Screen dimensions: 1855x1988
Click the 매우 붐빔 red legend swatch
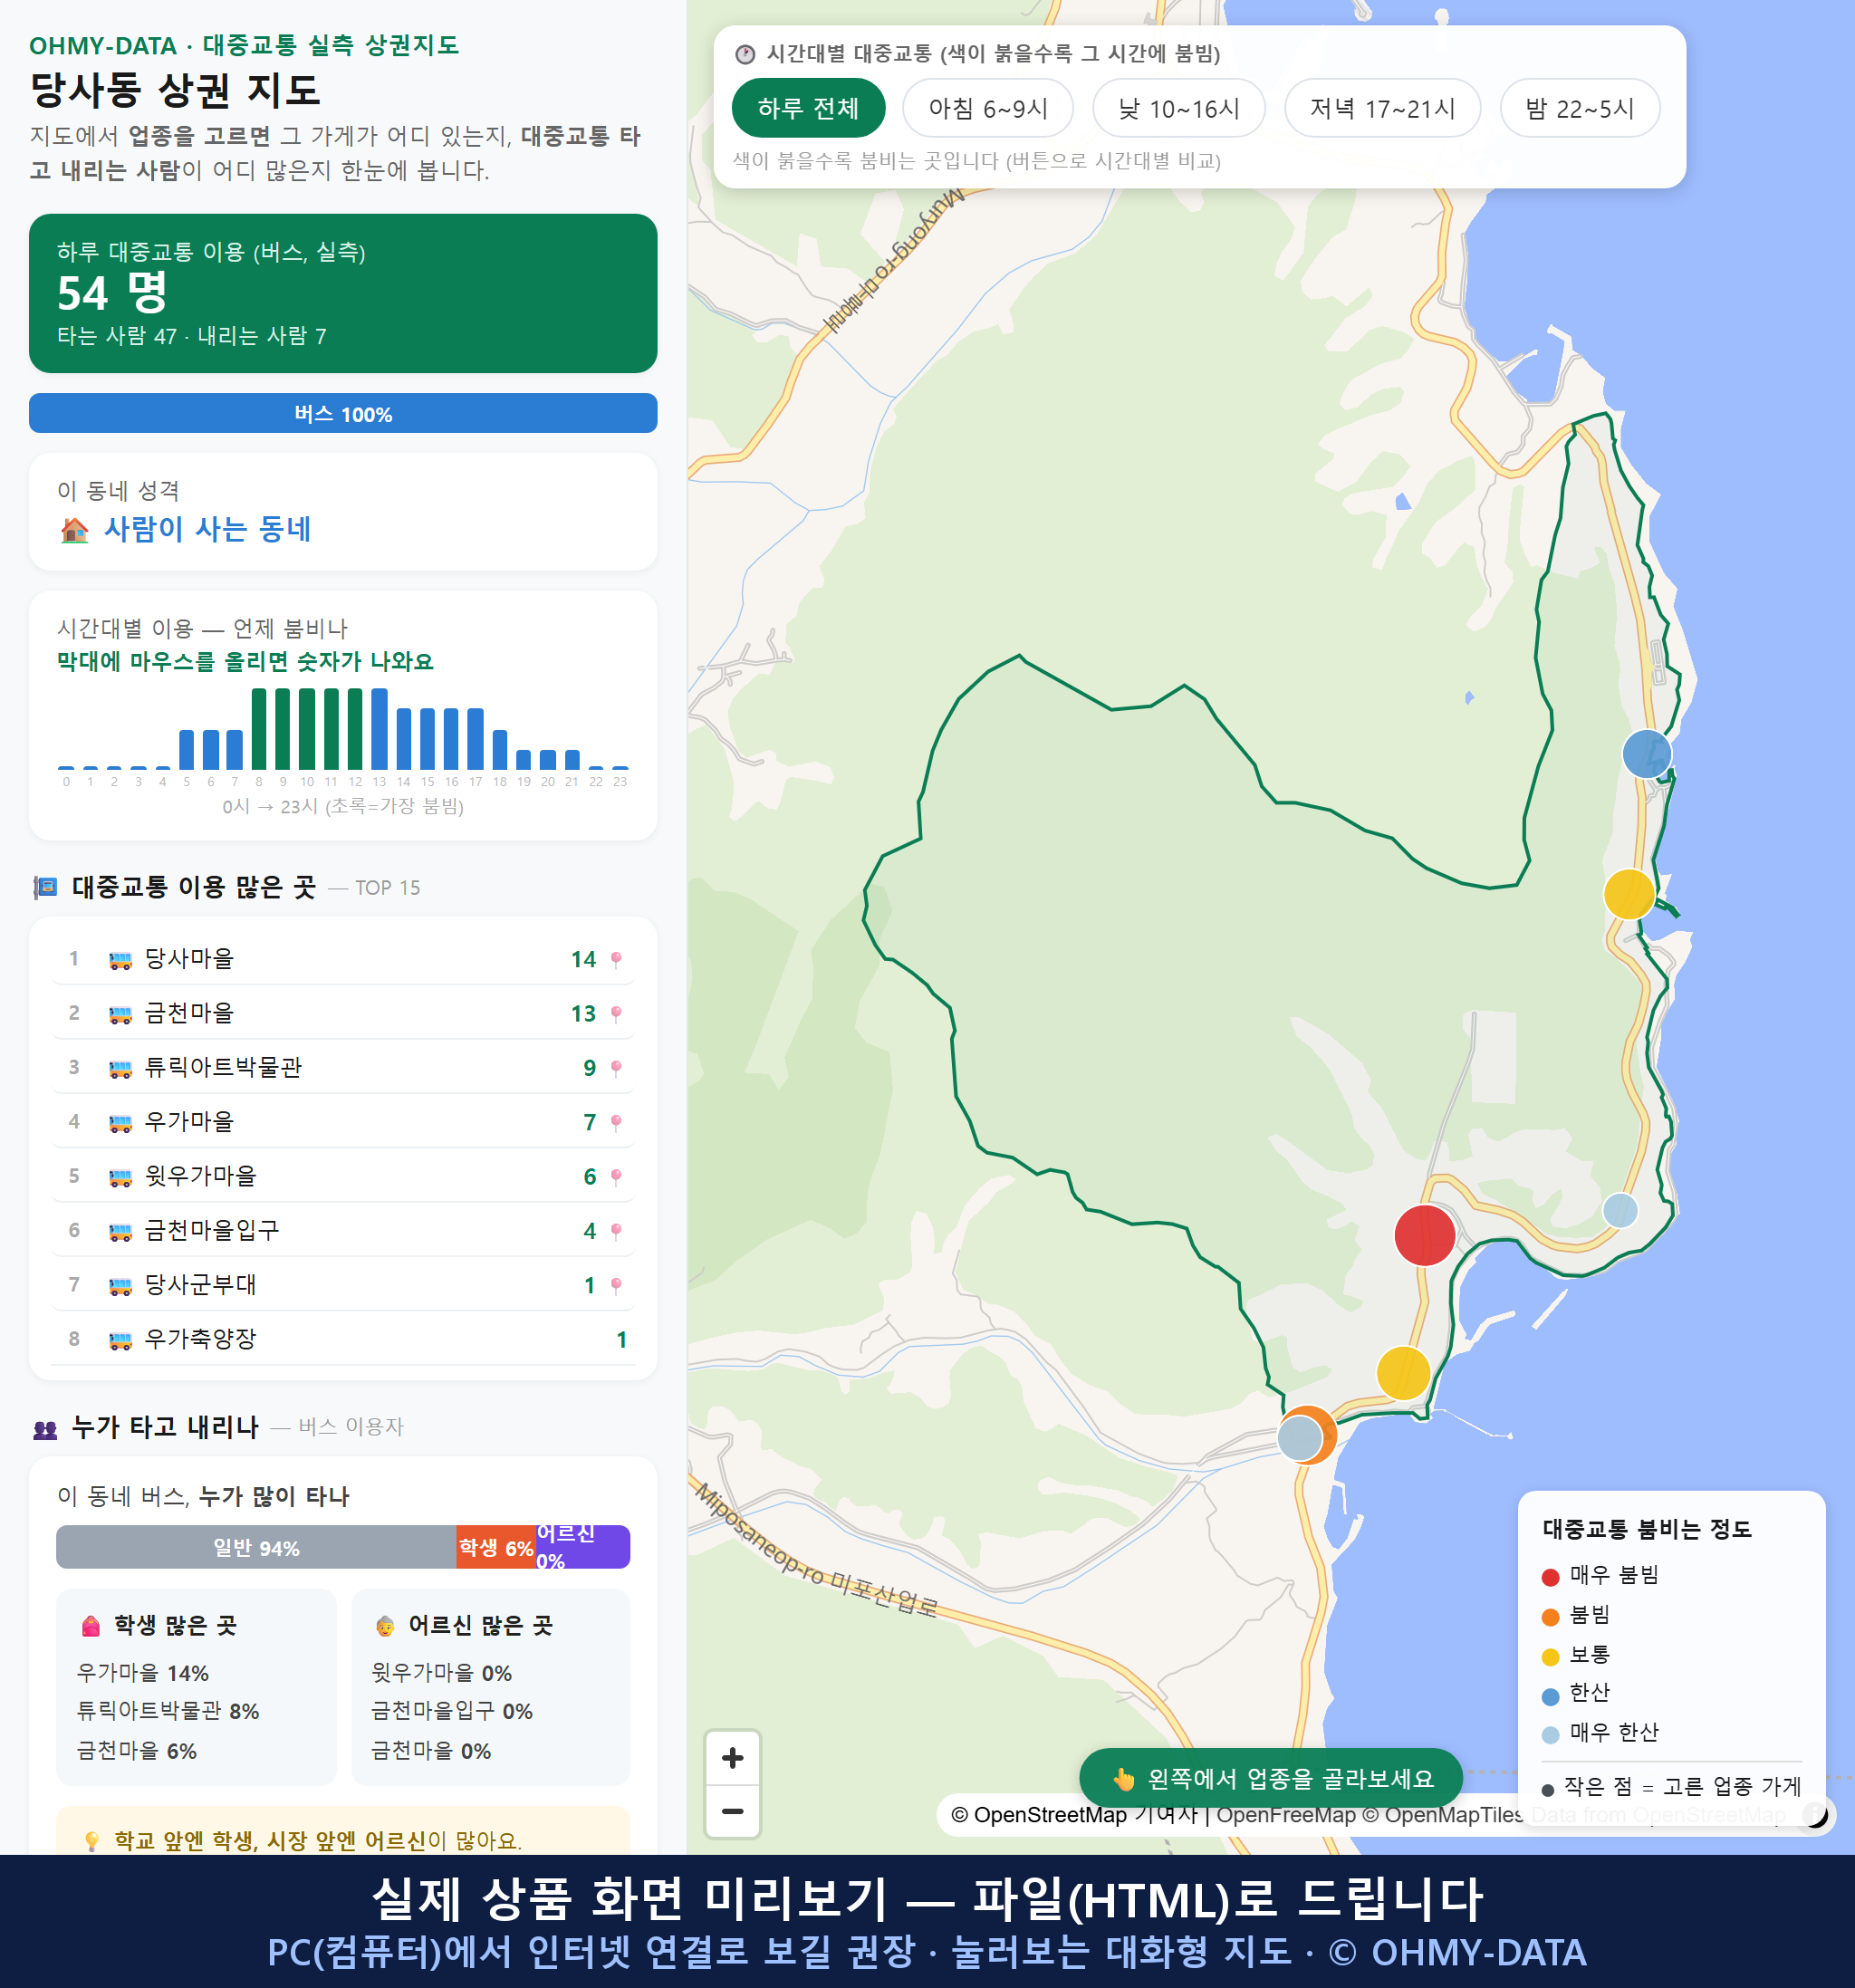1550,1577
